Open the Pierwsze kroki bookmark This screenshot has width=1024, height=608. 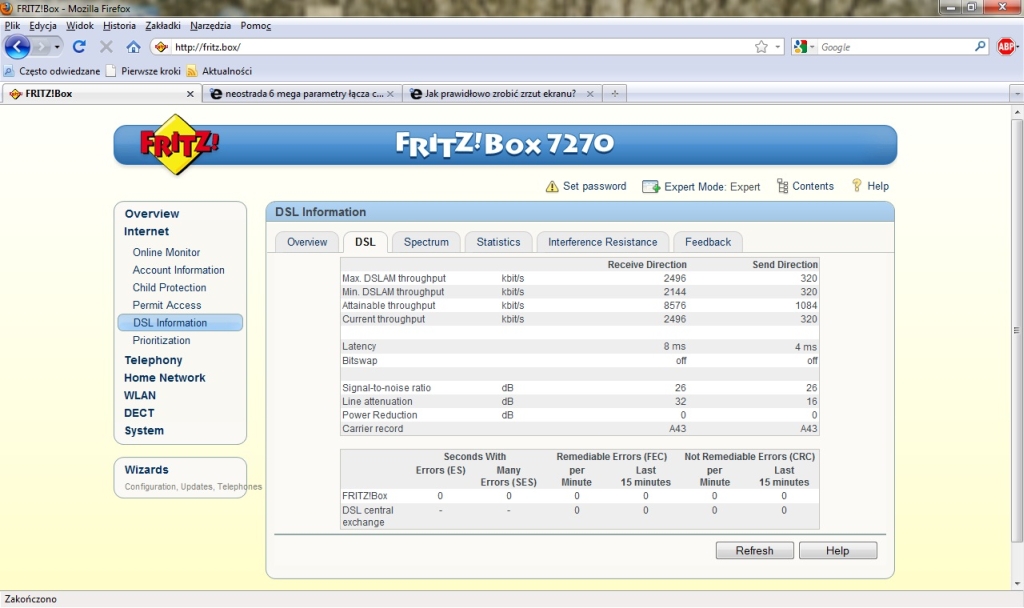pyautogui.click(x=143, y=71)
